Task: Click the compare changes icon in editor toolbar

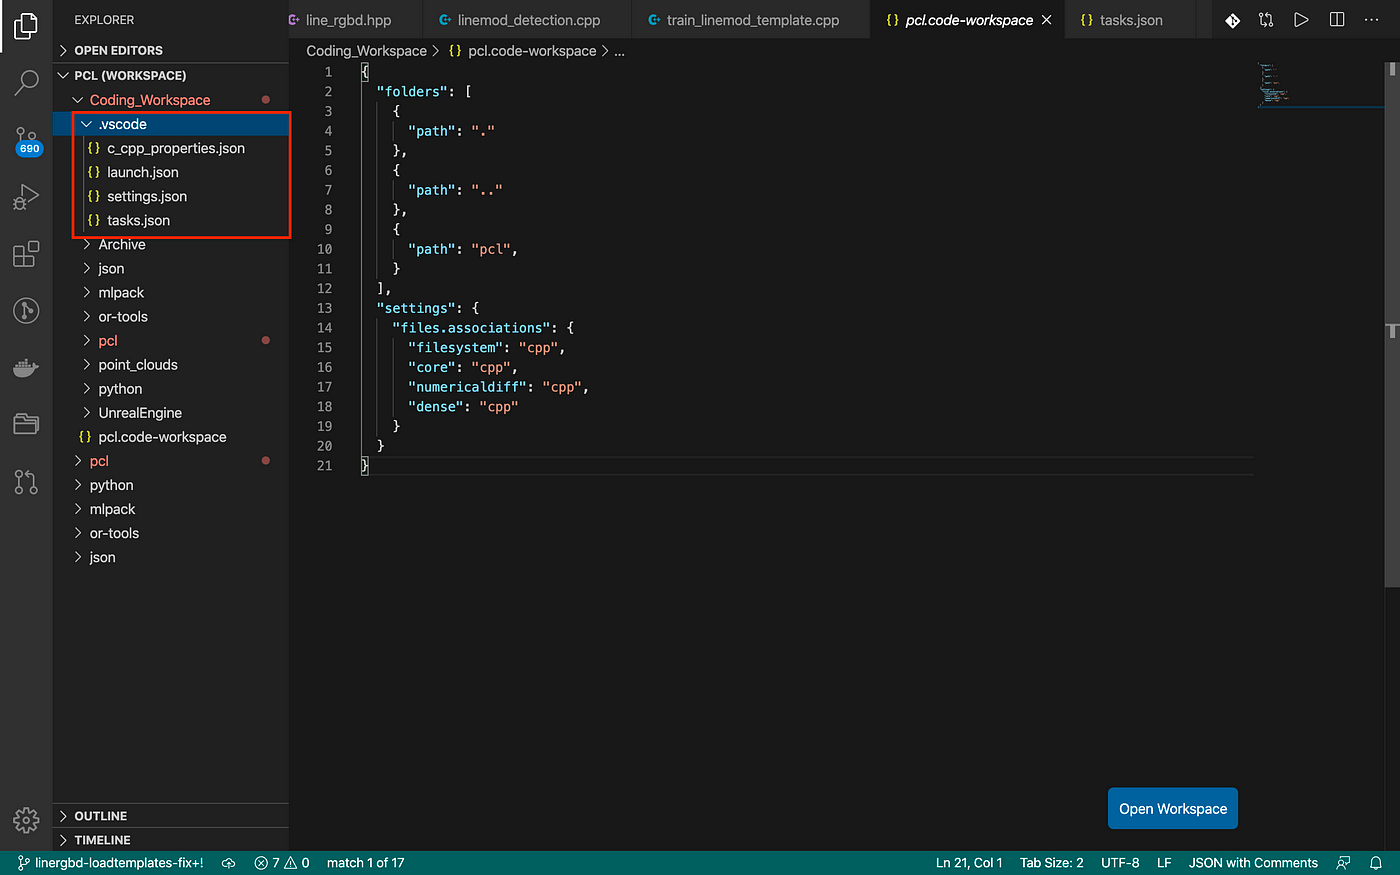Action: pyautogui.click(x=1266, y=20)
